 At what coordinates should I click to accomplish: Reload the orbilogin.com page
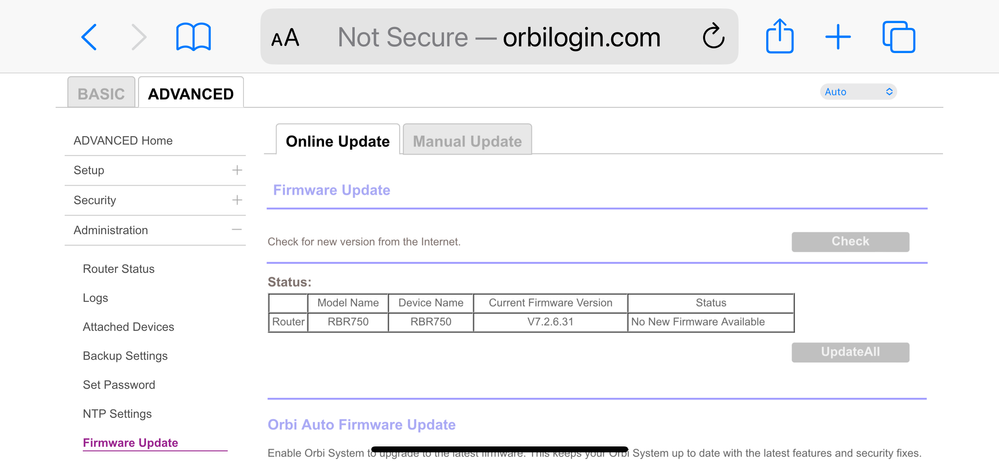point(712,38)
